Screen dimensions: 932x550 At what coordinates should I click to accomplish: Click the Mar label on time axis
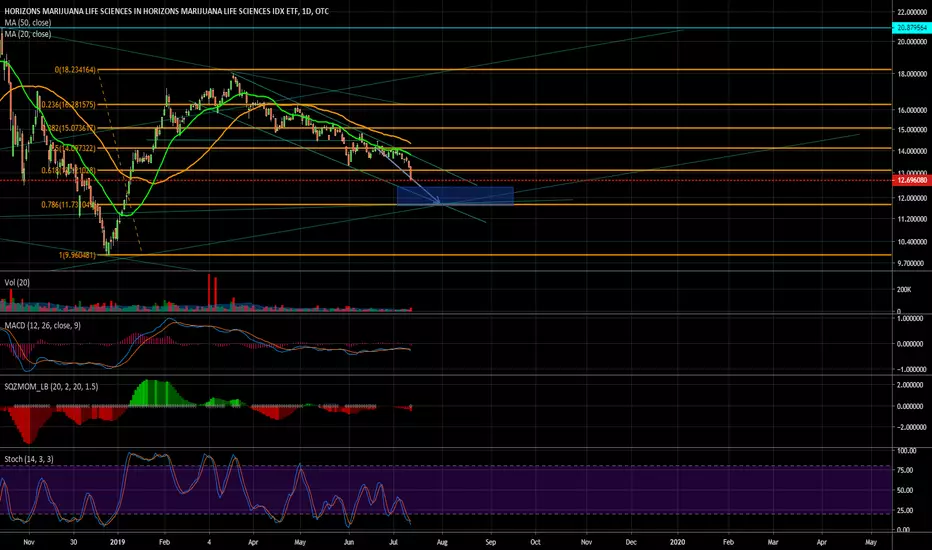tap(773, 542)
